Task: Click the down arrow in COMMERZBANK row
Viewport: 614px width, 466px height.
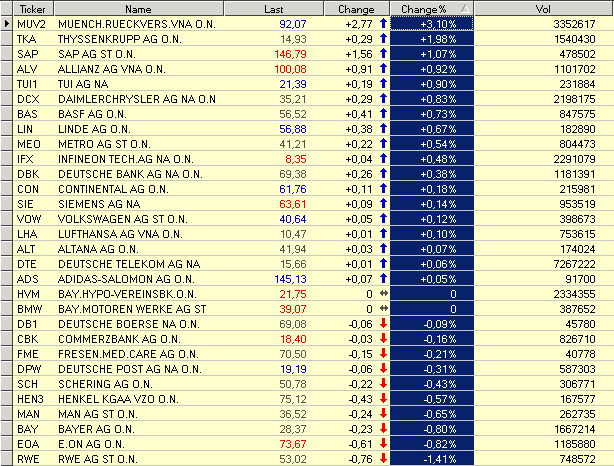Action: (383, 338)
